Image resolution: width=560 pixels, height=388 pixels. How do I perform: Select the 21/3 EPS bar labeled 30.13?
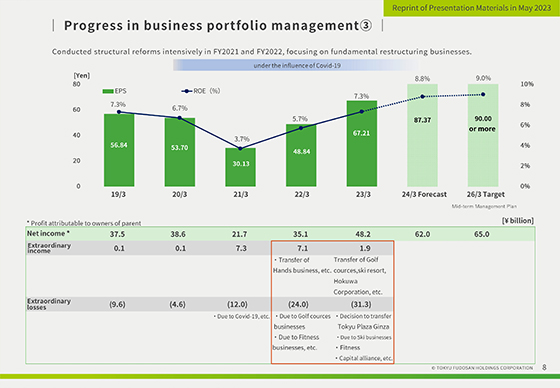coord(240,167)
